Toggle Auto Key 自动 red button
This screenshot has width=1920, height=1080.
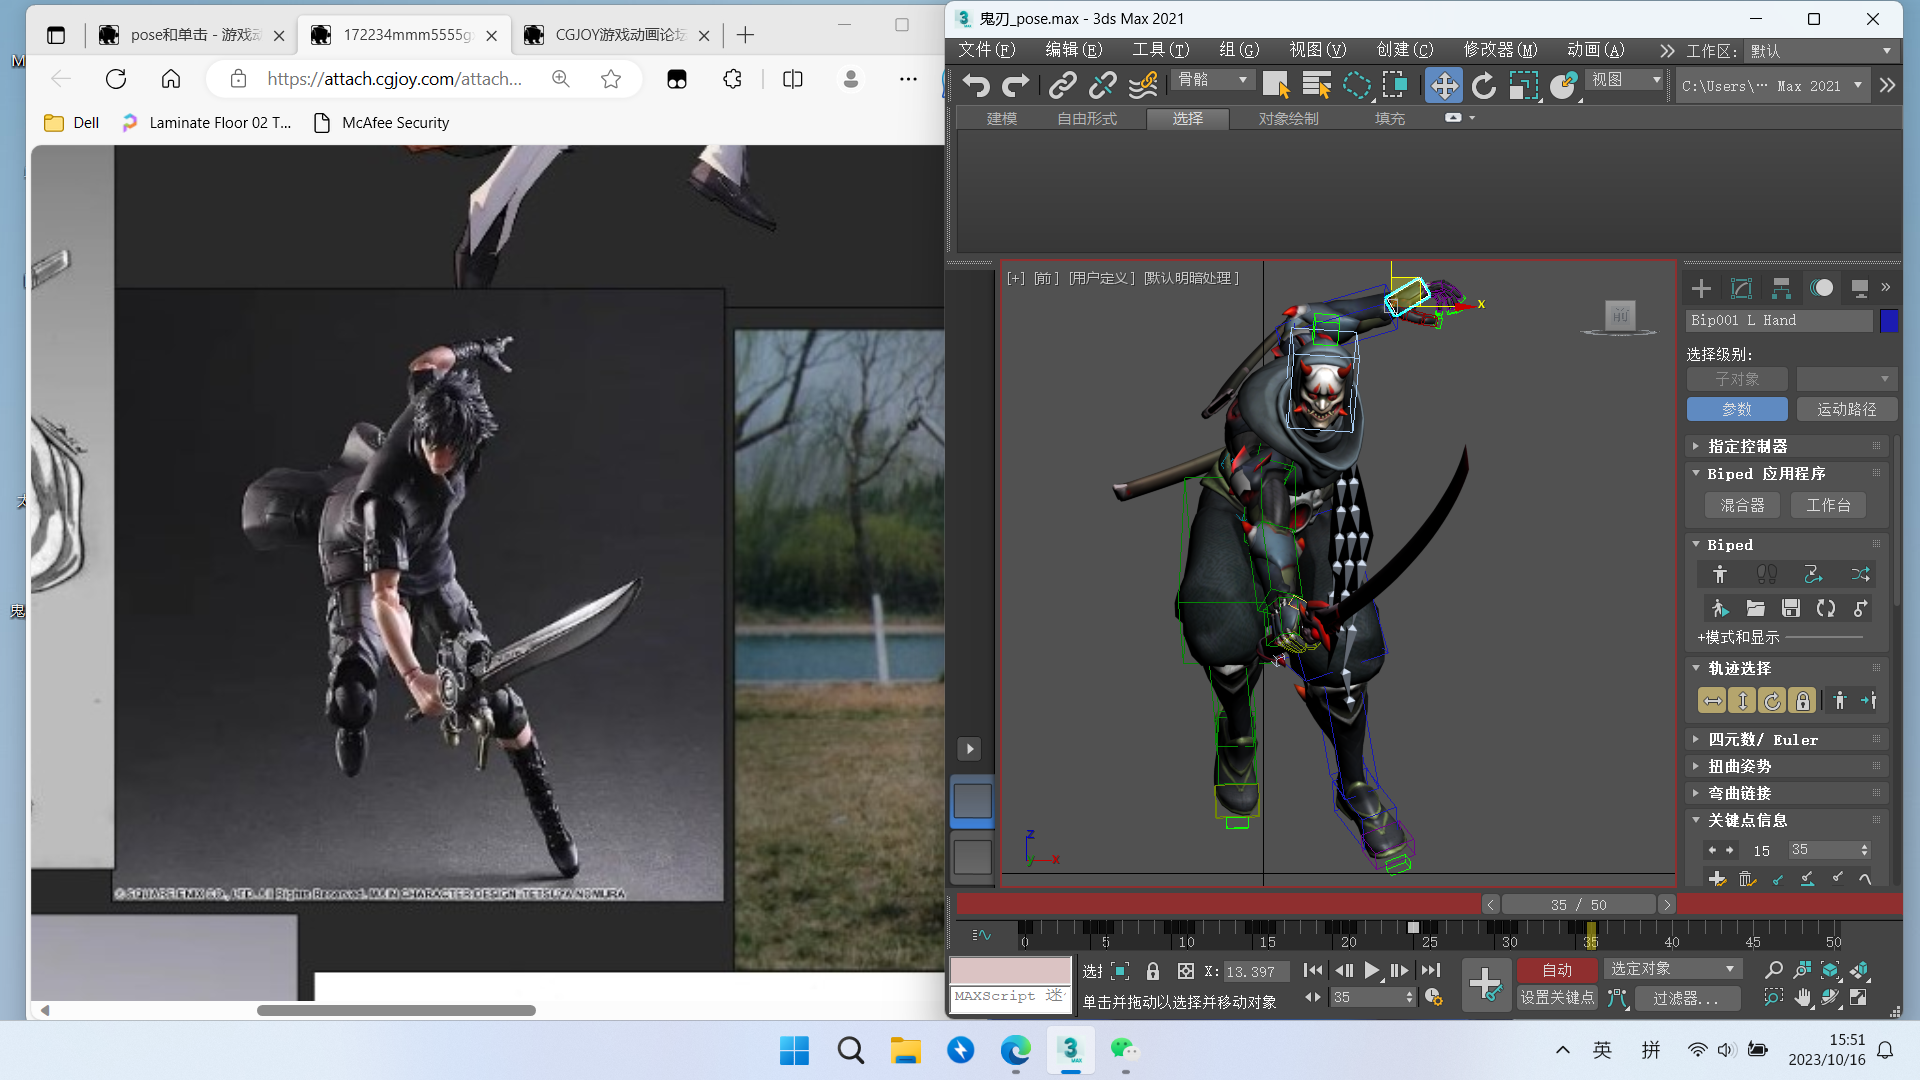point(1557,970)
